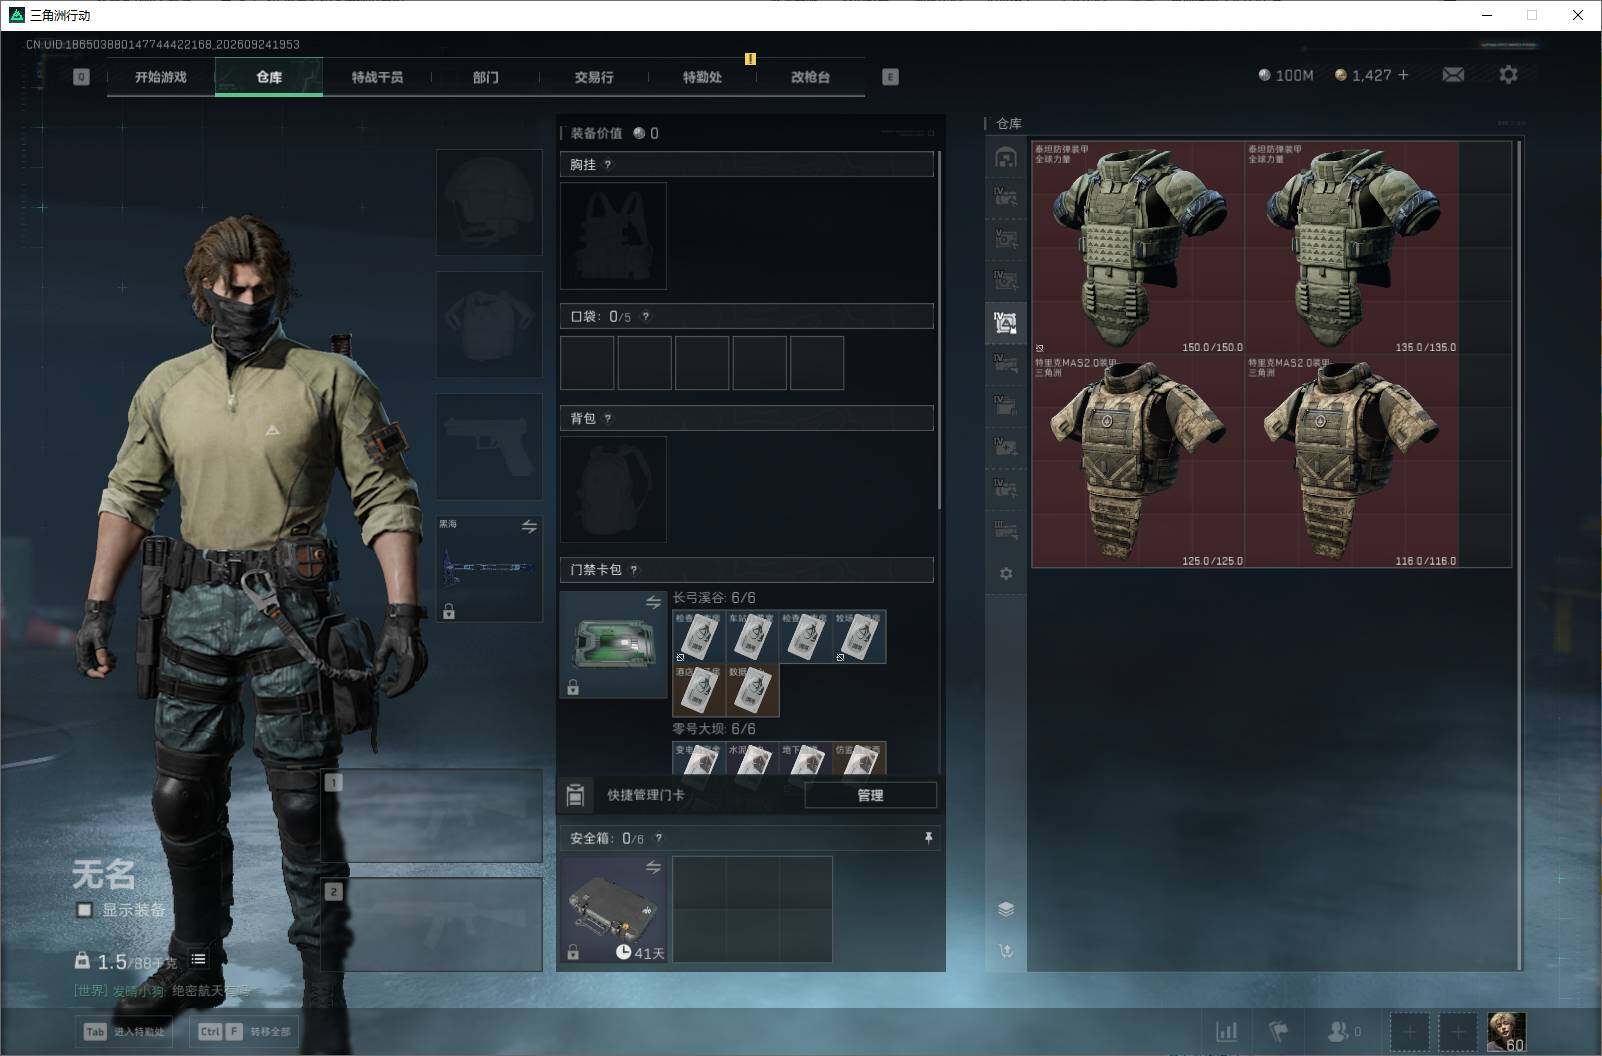The image size is (1602, 1056).
Task: Click the Tab 进入特勤处 shortcut button
Action: pos(125,1032)
